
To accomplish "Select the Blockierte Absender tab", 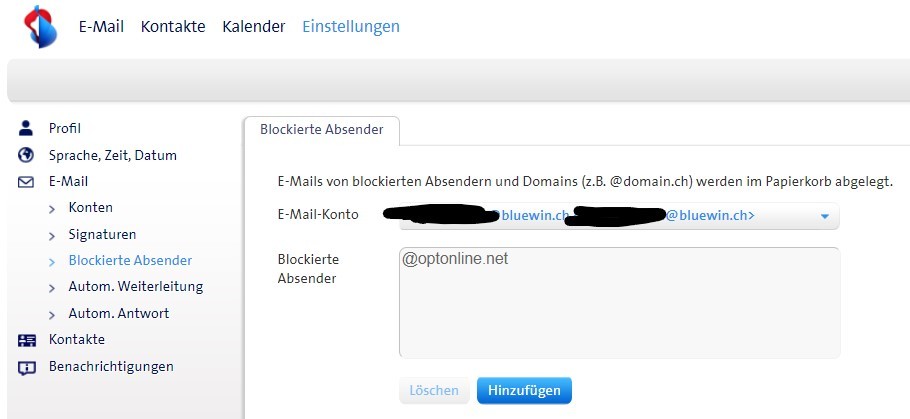I will [x=321, y=129].
